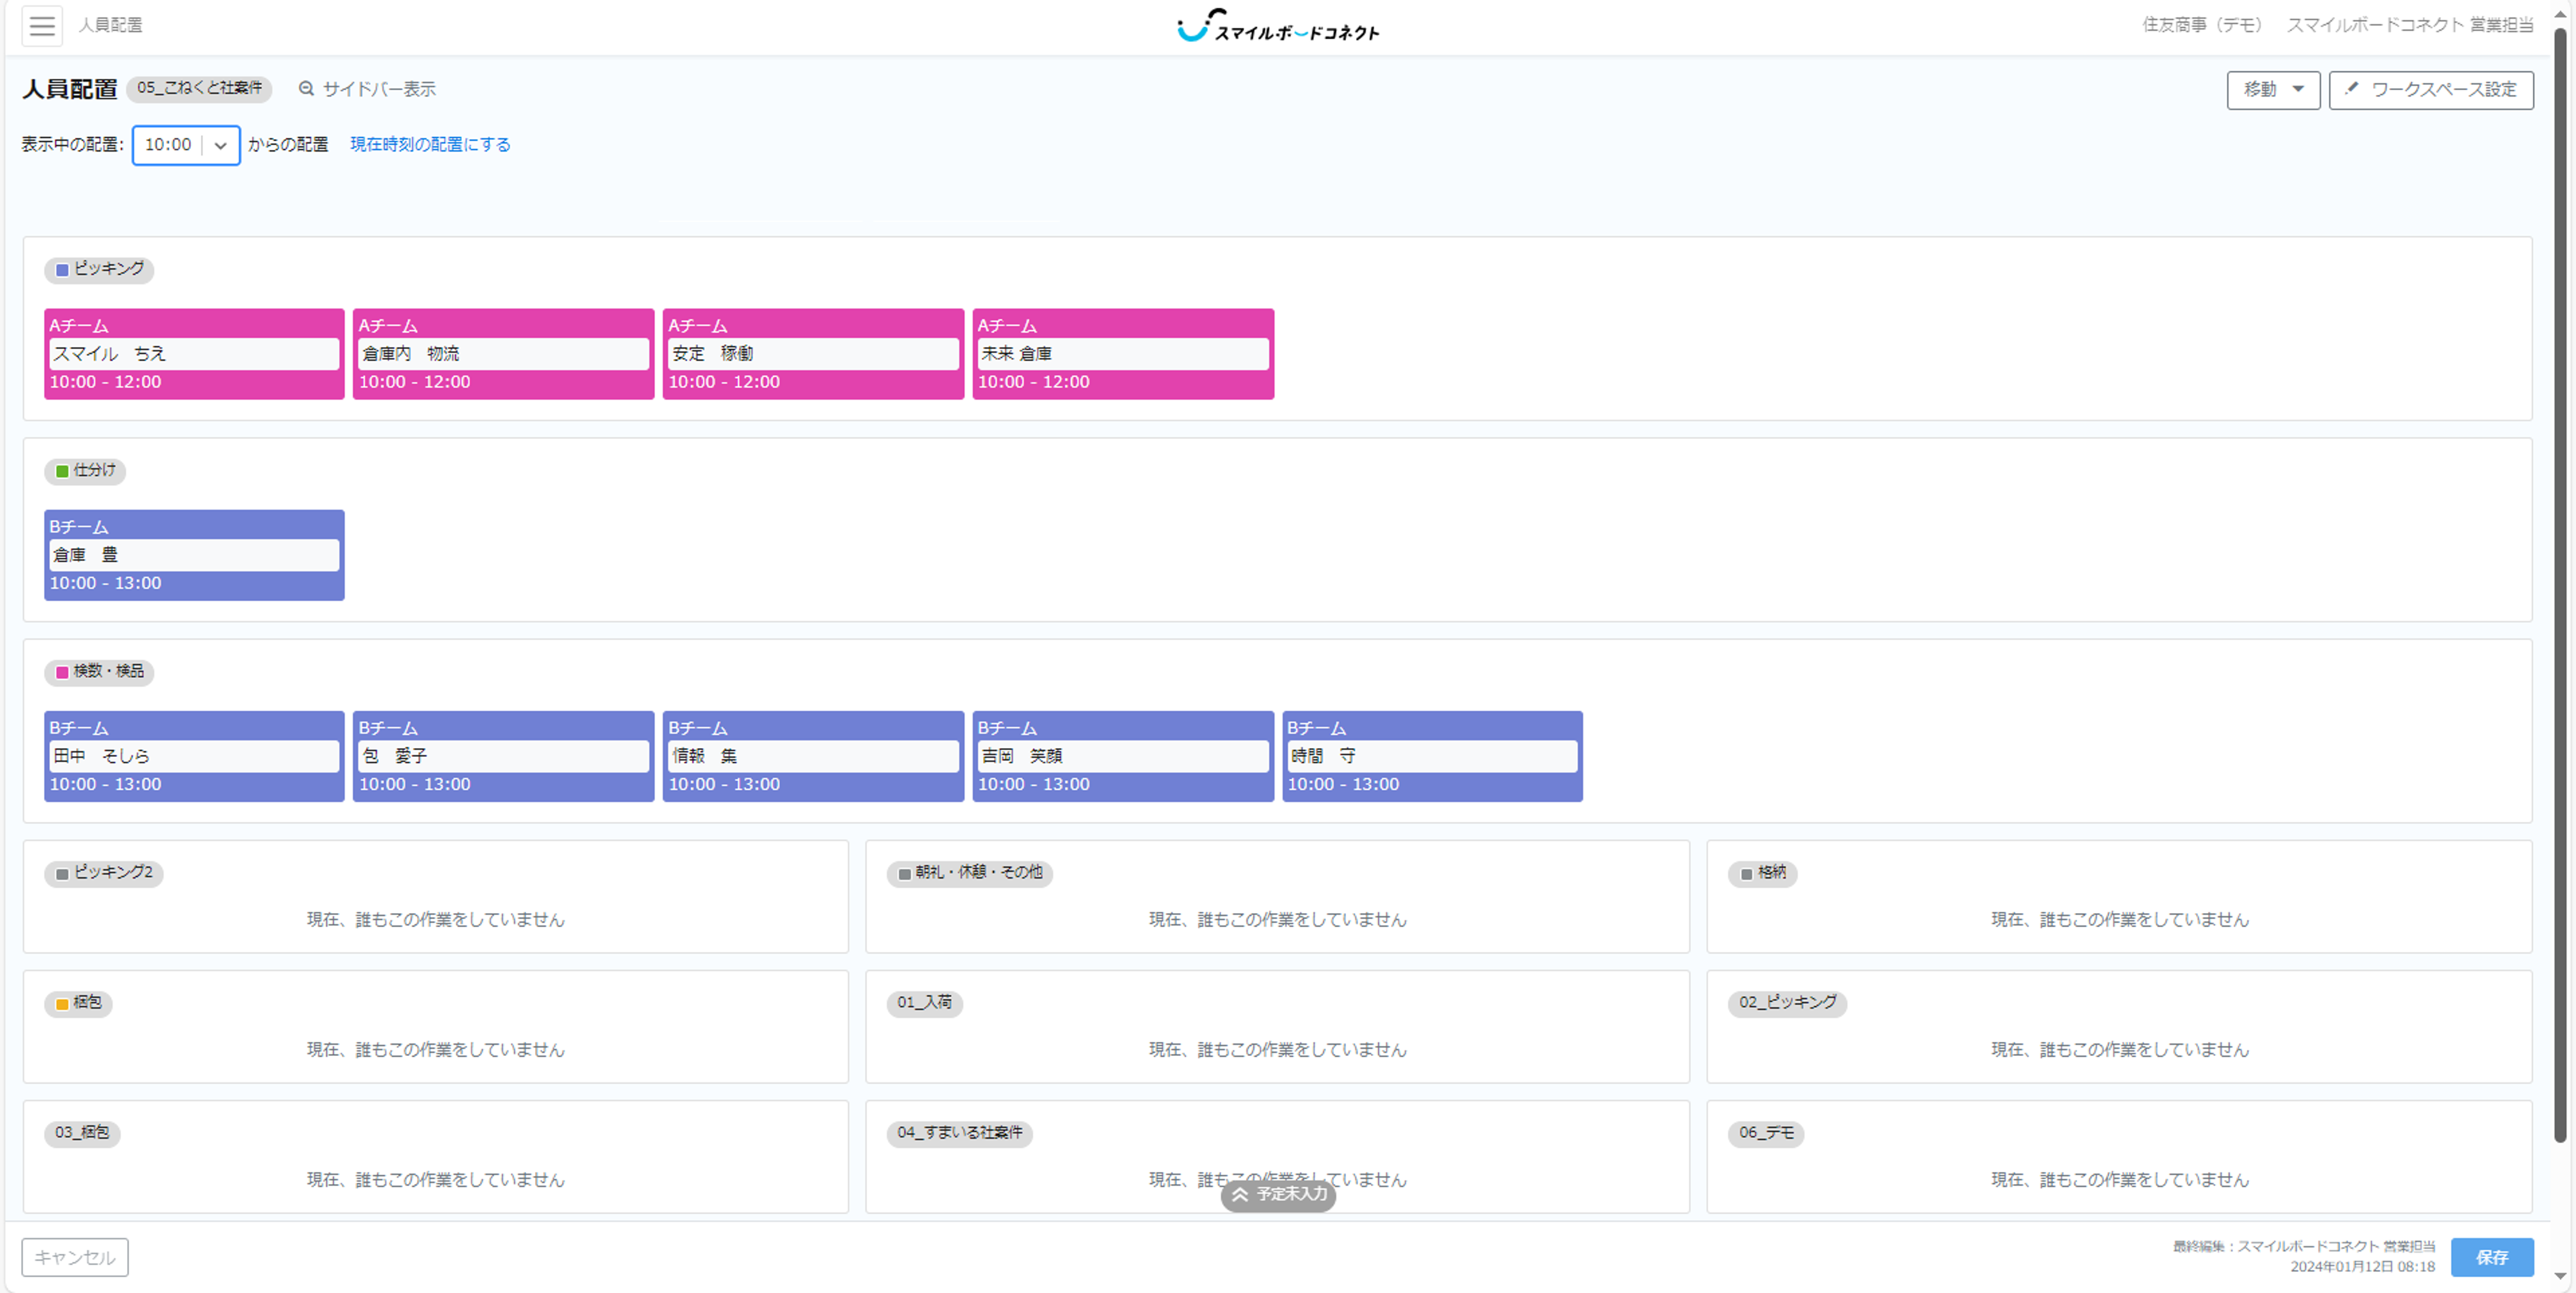Click the 05_こねくと社案件 workspace tag
The height and width of the screenshot is (1293, 2576).
(x=200, y=88)
